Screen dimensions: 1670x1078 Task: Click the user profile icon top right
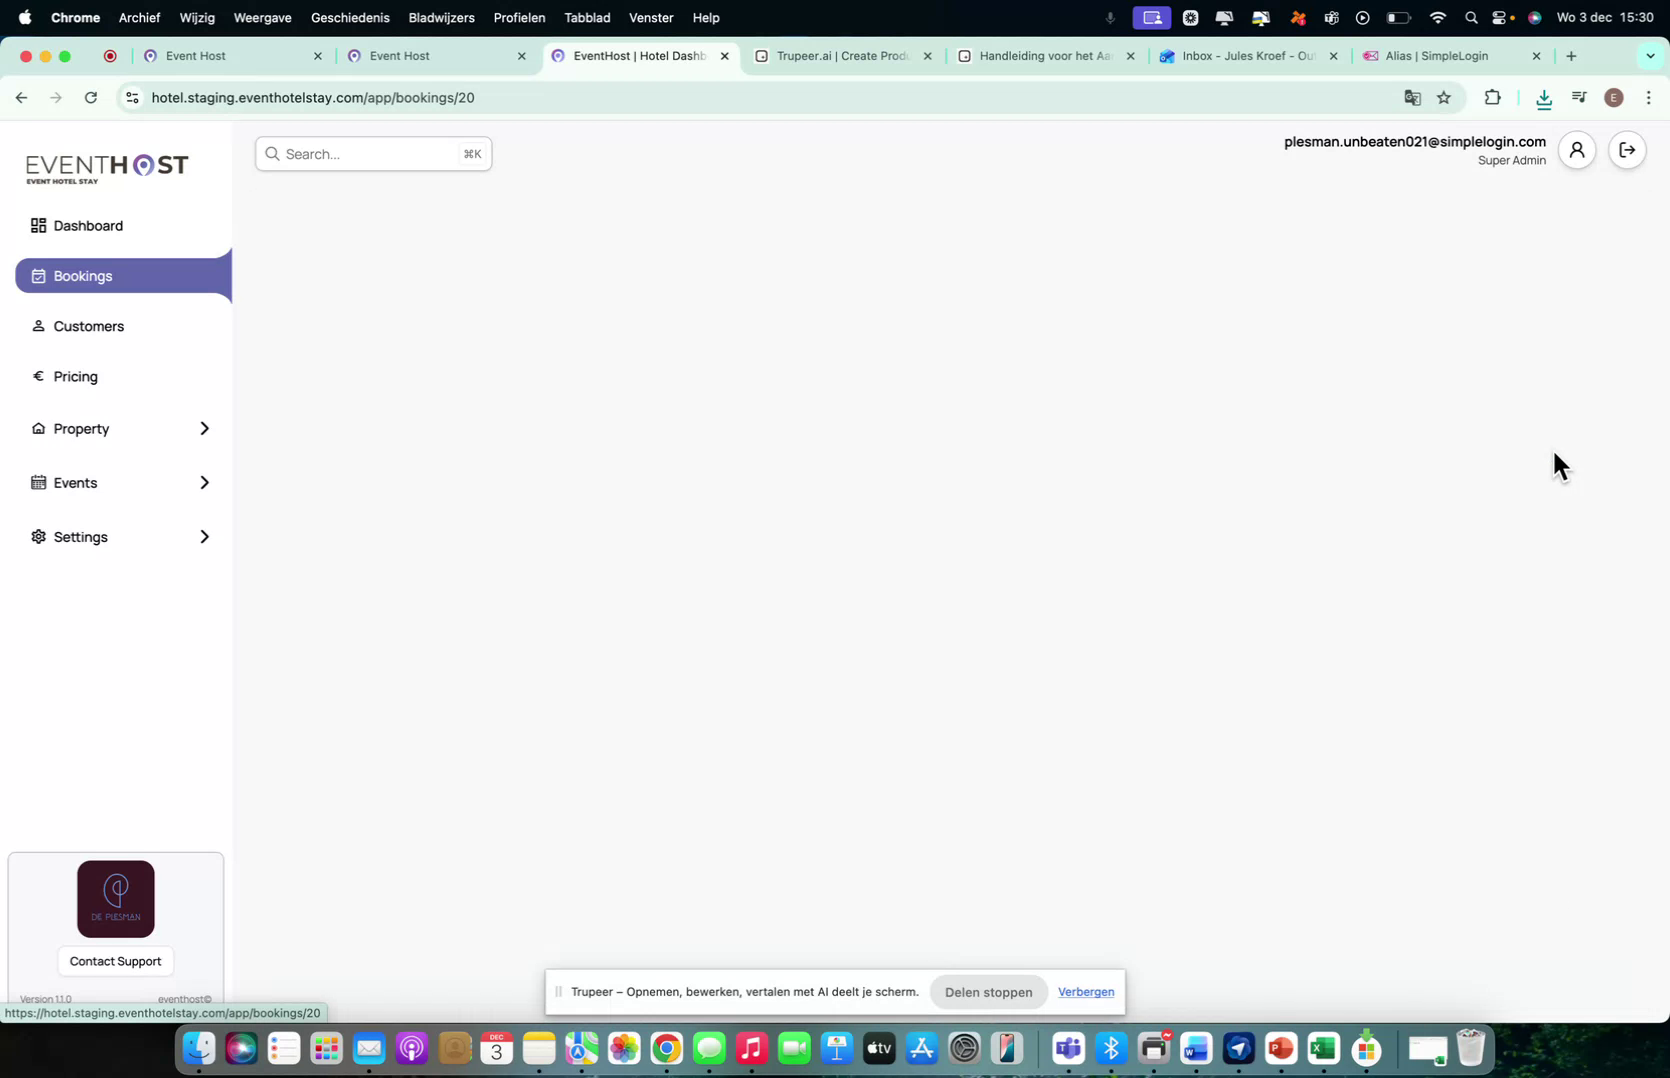(1577, 150)
